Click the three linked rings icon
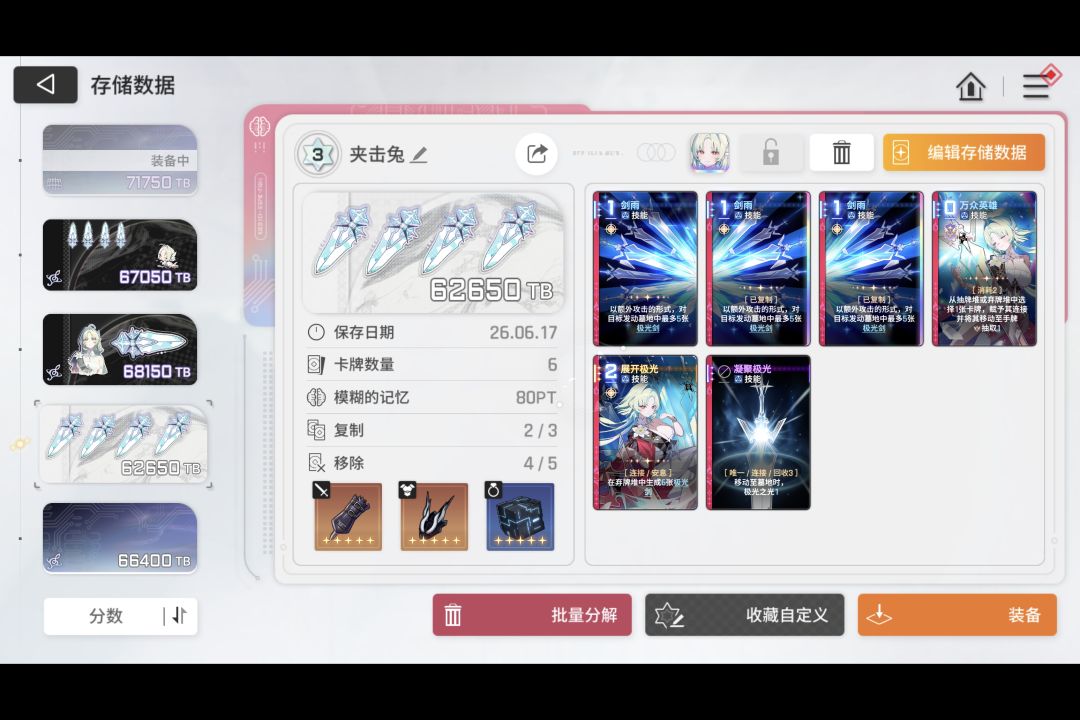This screenshot has width=1080, height=720. pyautogui.click(x=656, y=153)
